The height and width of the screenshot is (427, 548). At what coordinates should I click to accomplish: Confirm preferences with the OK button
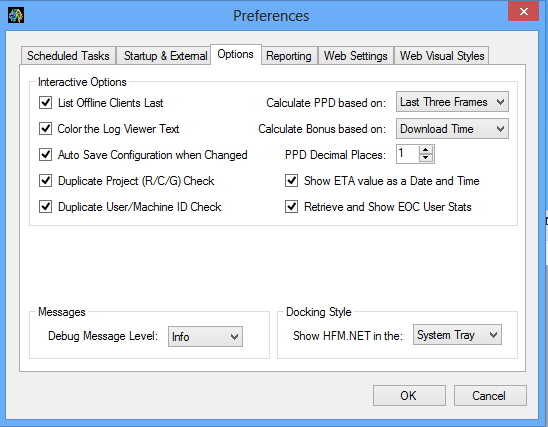409,396
